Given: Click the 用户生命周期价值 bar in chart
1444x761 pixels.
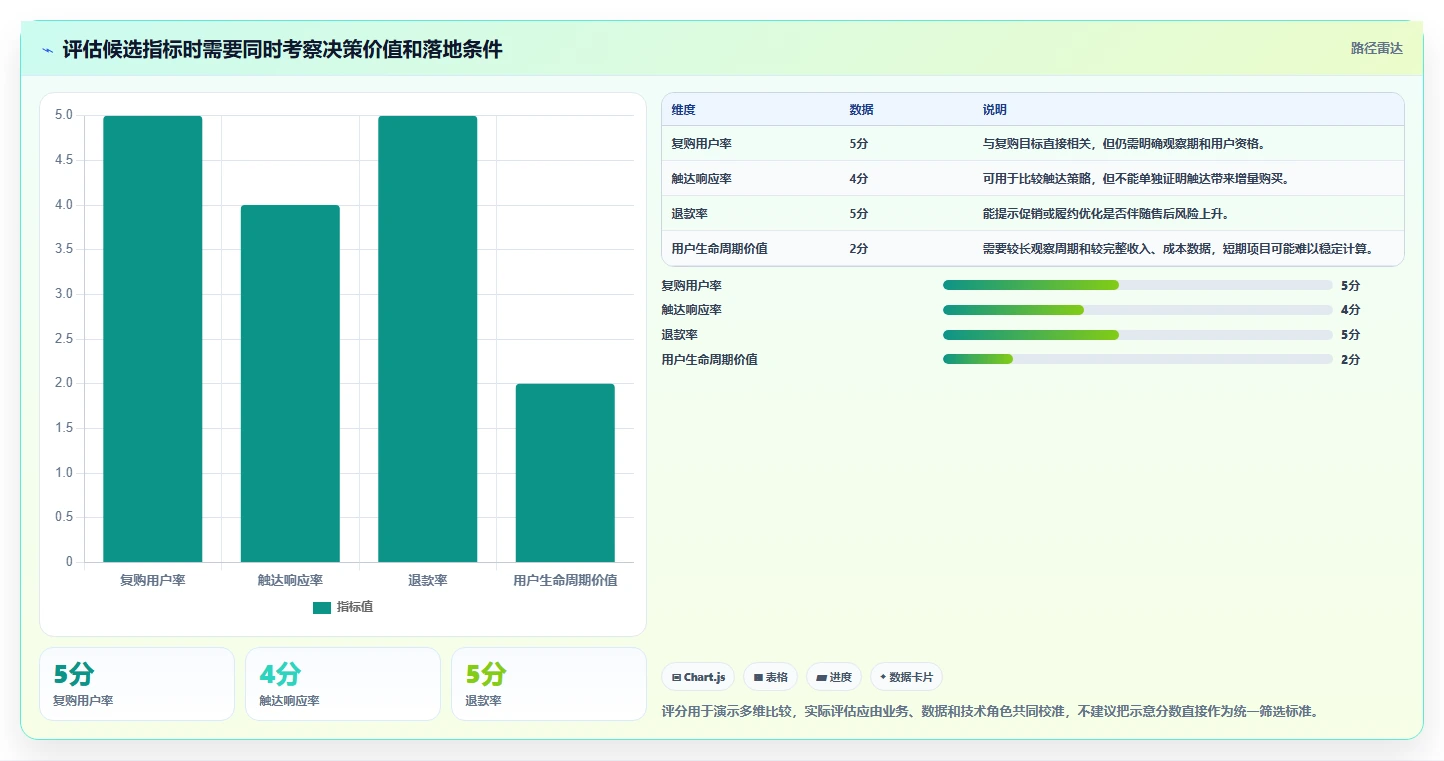Looking at the screenshot, I should pos(565,473).
